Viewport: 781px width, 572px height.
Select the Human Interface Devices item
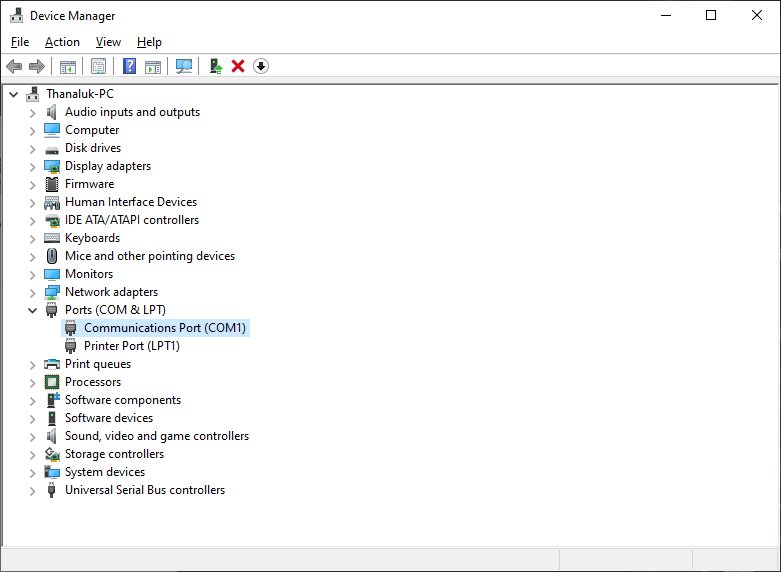[x=130, y=202]
